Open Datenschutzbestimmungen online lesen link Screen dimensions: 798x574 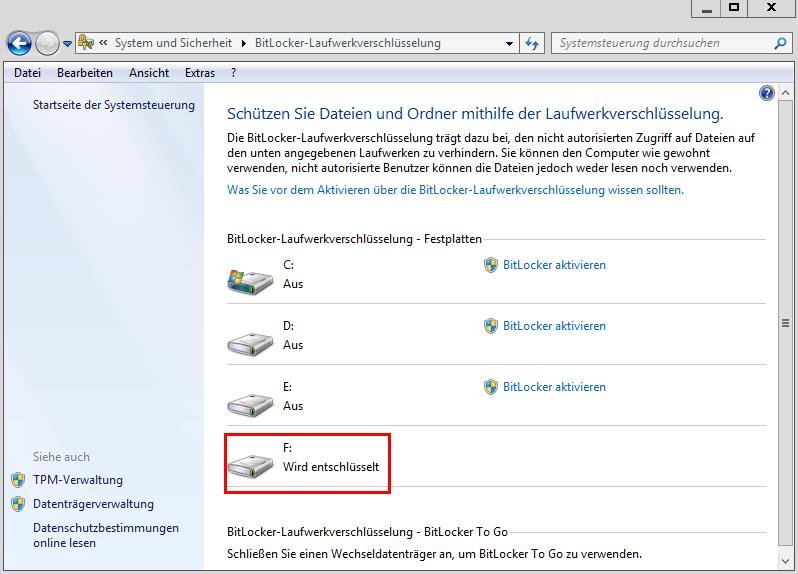pyautogui.click(x=106, y=535)
